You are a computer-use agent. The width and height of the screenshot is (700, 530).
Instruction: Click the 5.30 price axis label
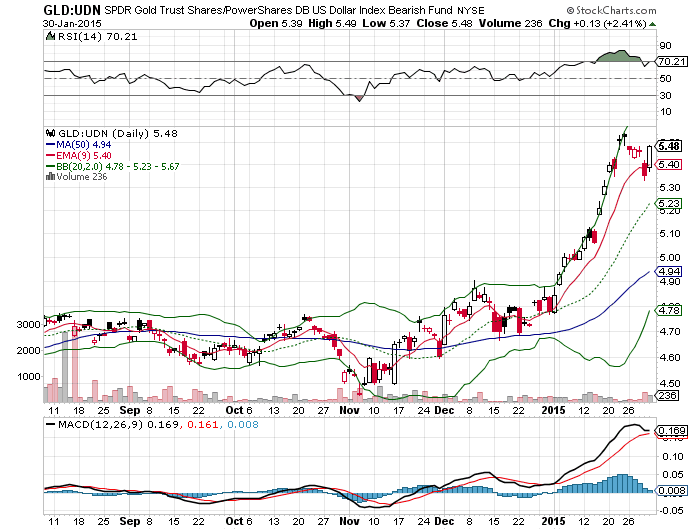coord(670,187)
